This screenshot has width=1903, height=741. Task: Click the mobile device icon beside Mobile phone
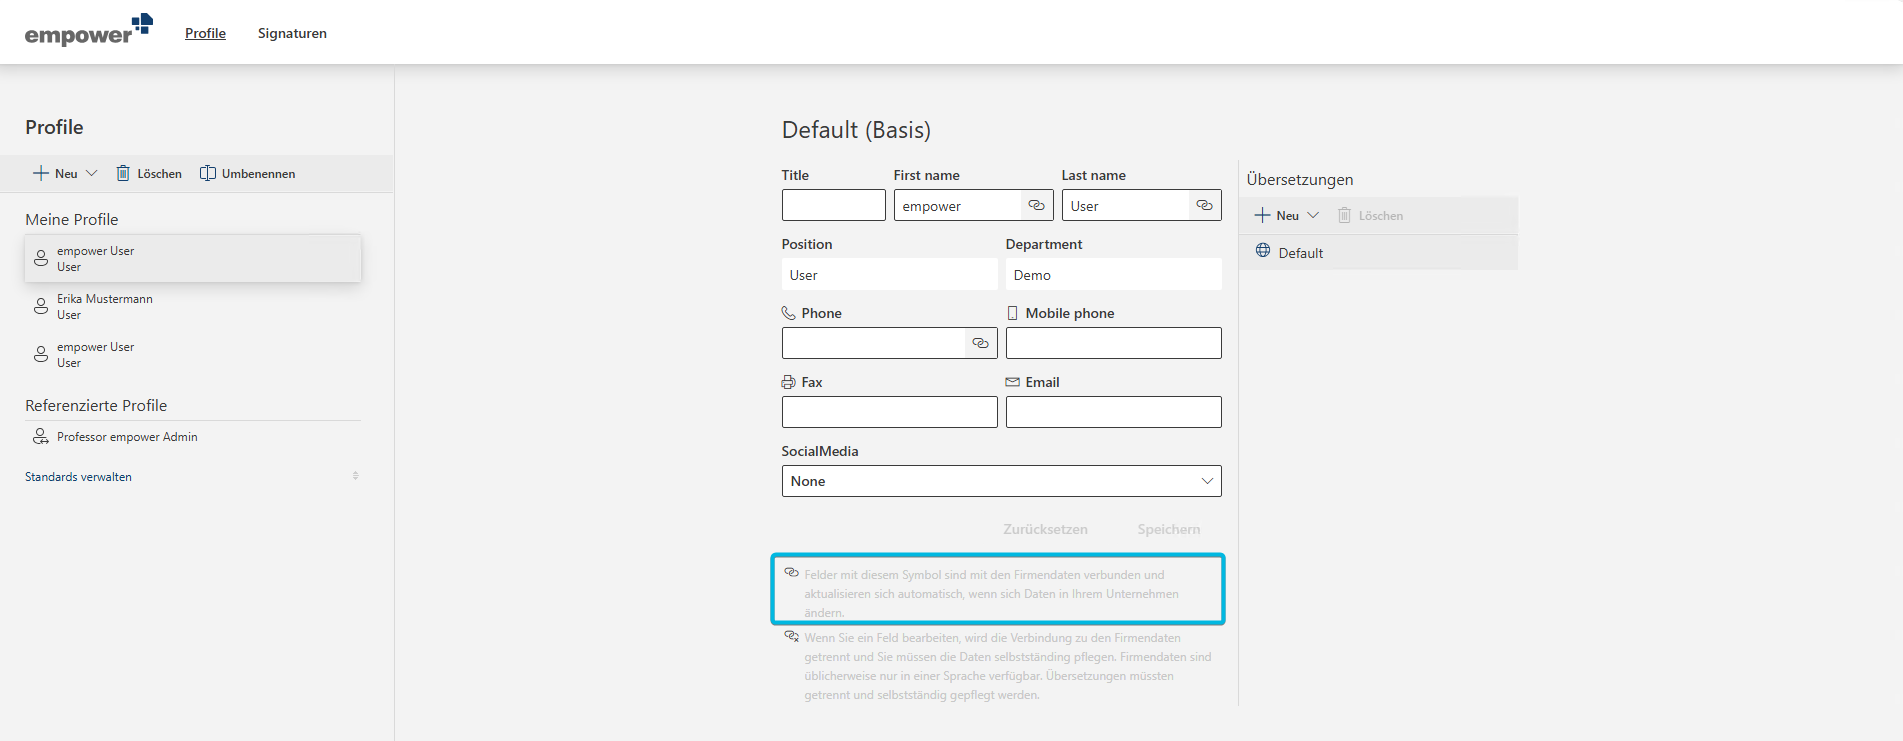pyautogui.click(x=1013, y=312)
